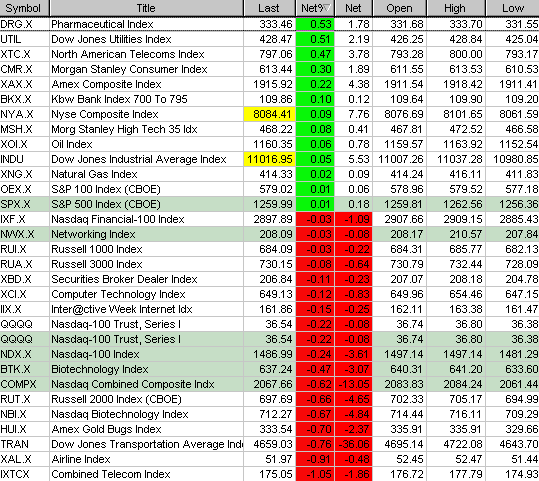Sort by the Last column header
The image size is (539, 481).
(x=269, y=8)
